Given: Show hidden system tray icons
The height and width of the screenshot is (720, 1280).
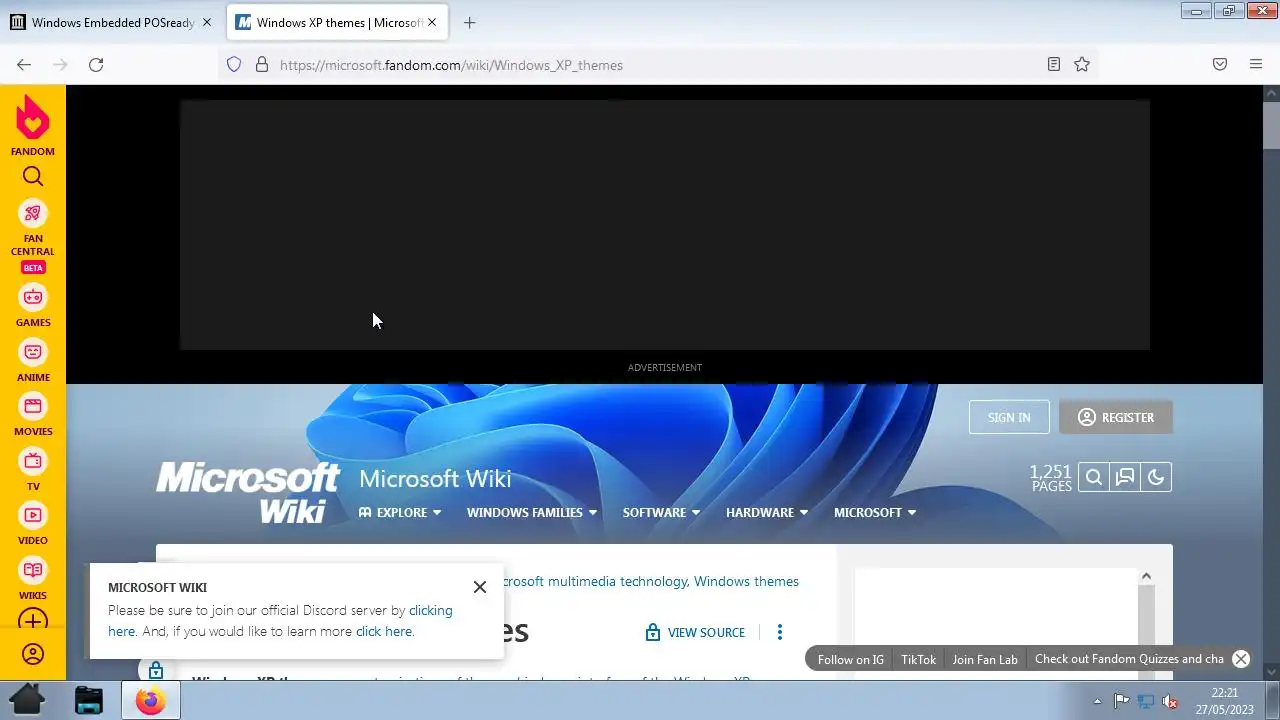Looking at the screenshot, I should pos(1097,701).
